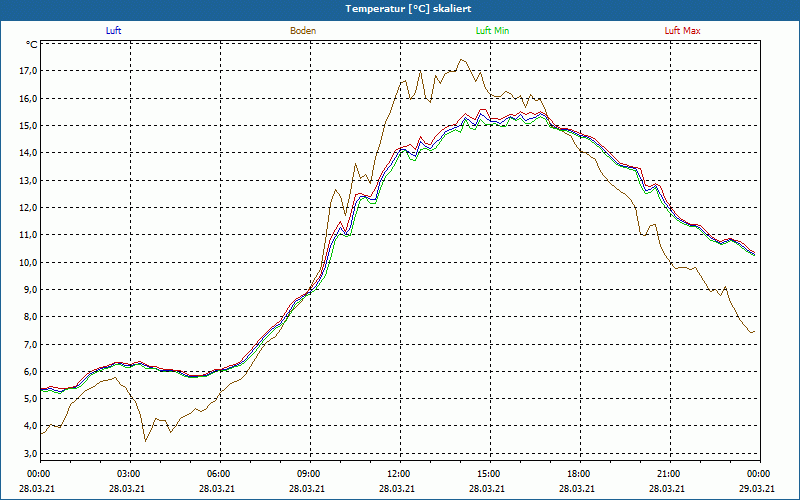Click the blue 'Luft' legend label
Viewport: 800px width, 500px height.
[113, 31]
